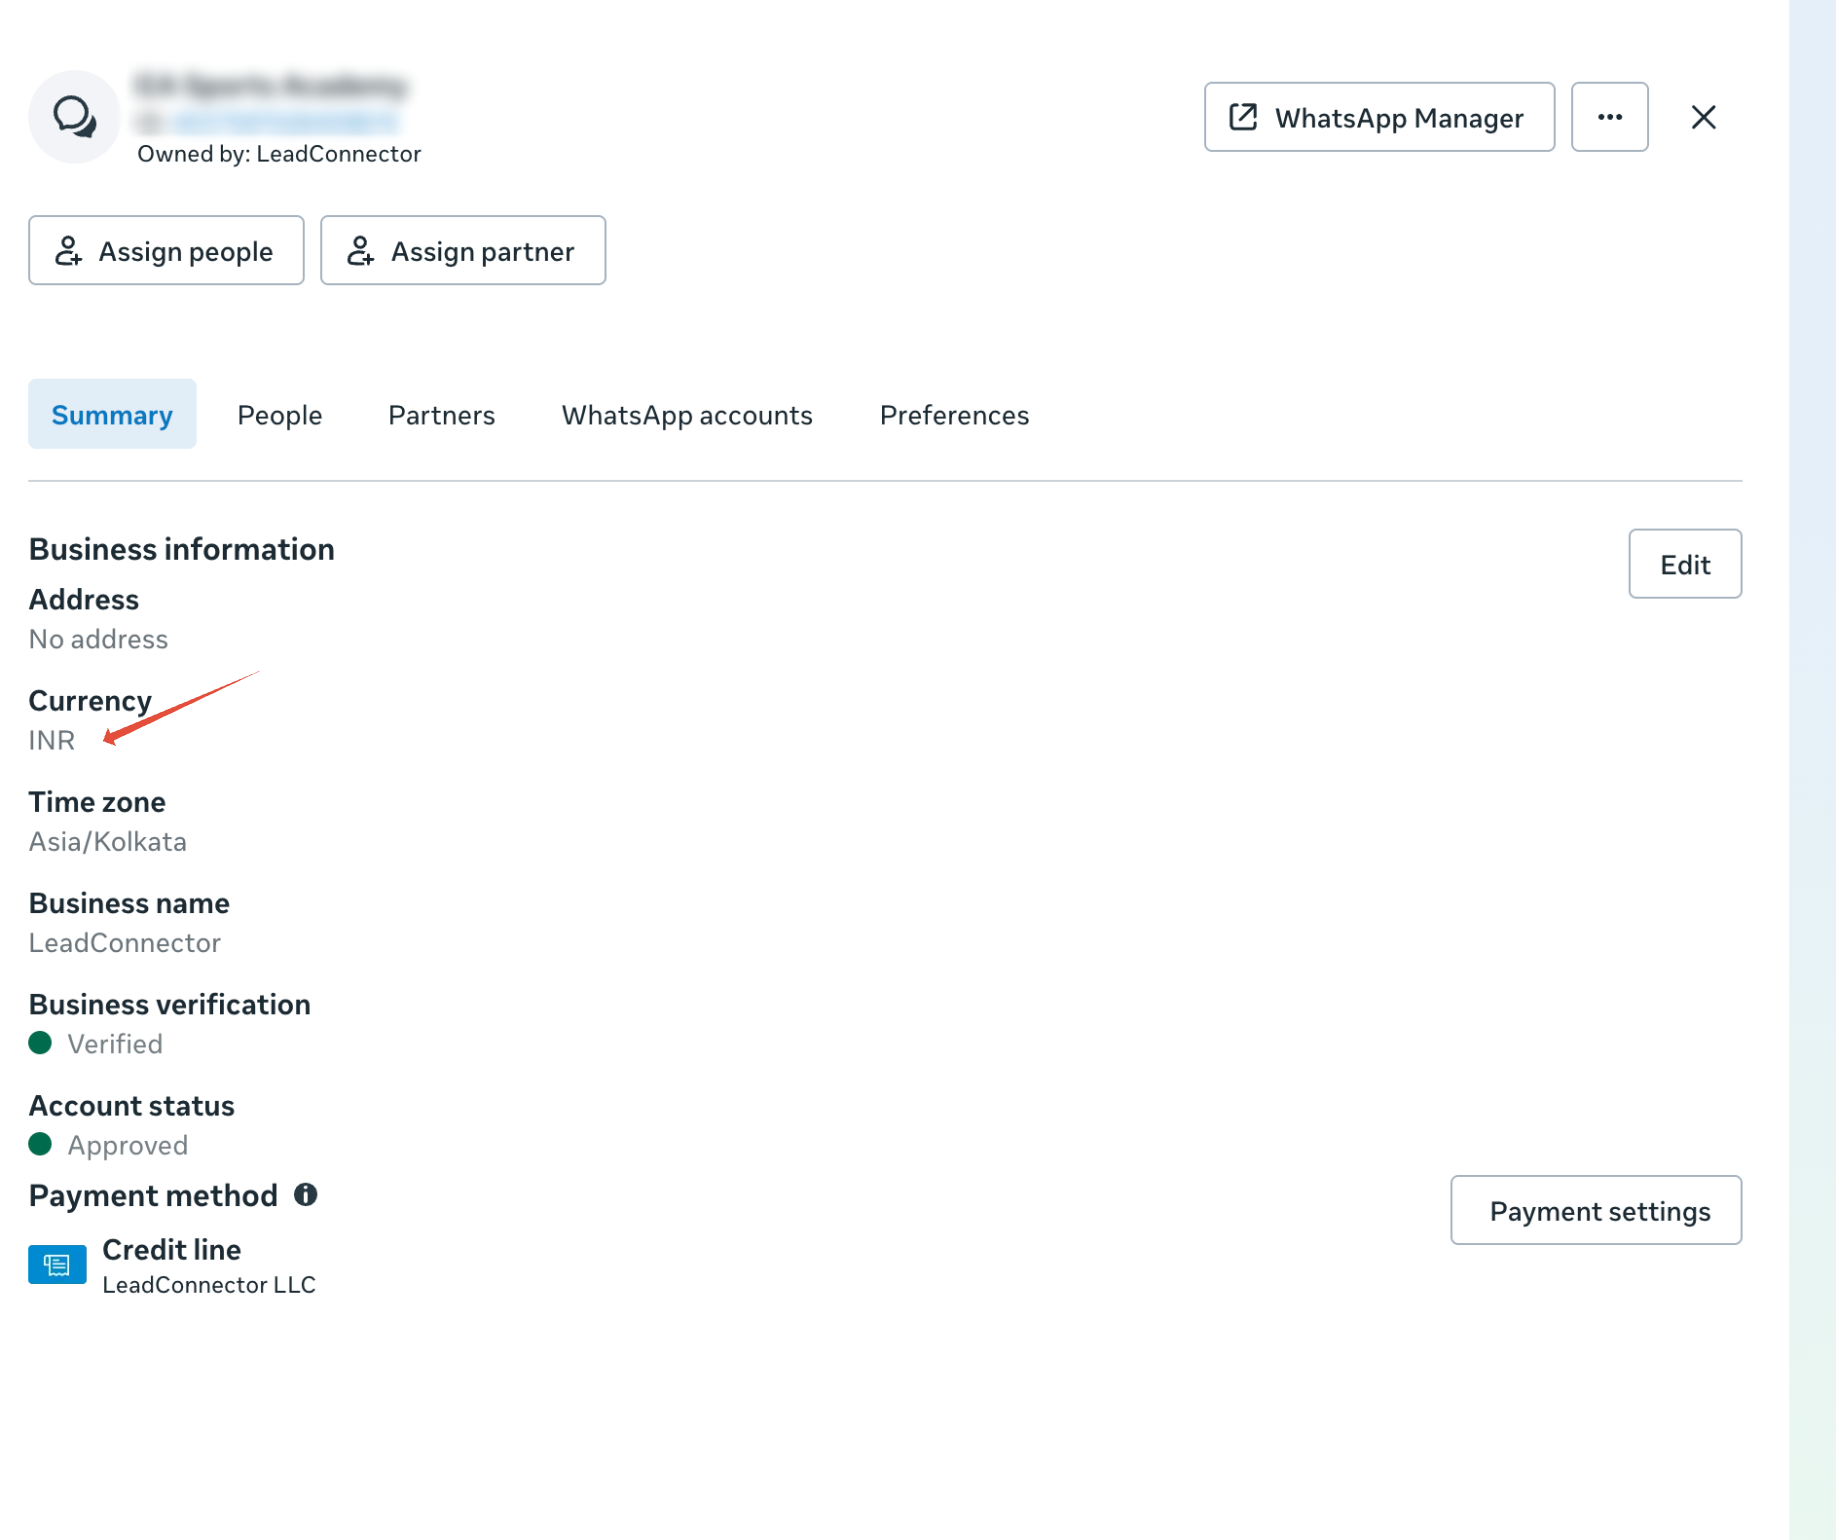Click the WhatsApp account chat bubble avatar

tap(74, 117)
